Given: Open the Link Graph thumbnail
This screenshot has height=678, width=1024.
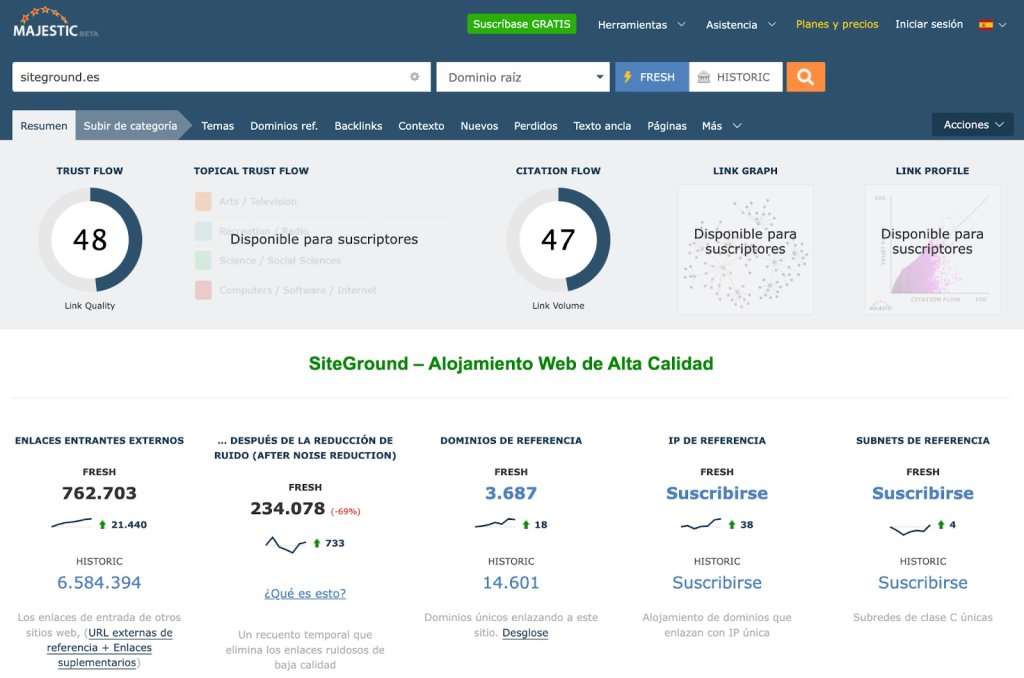Looking at the screenshot, I should coord(745,250).
